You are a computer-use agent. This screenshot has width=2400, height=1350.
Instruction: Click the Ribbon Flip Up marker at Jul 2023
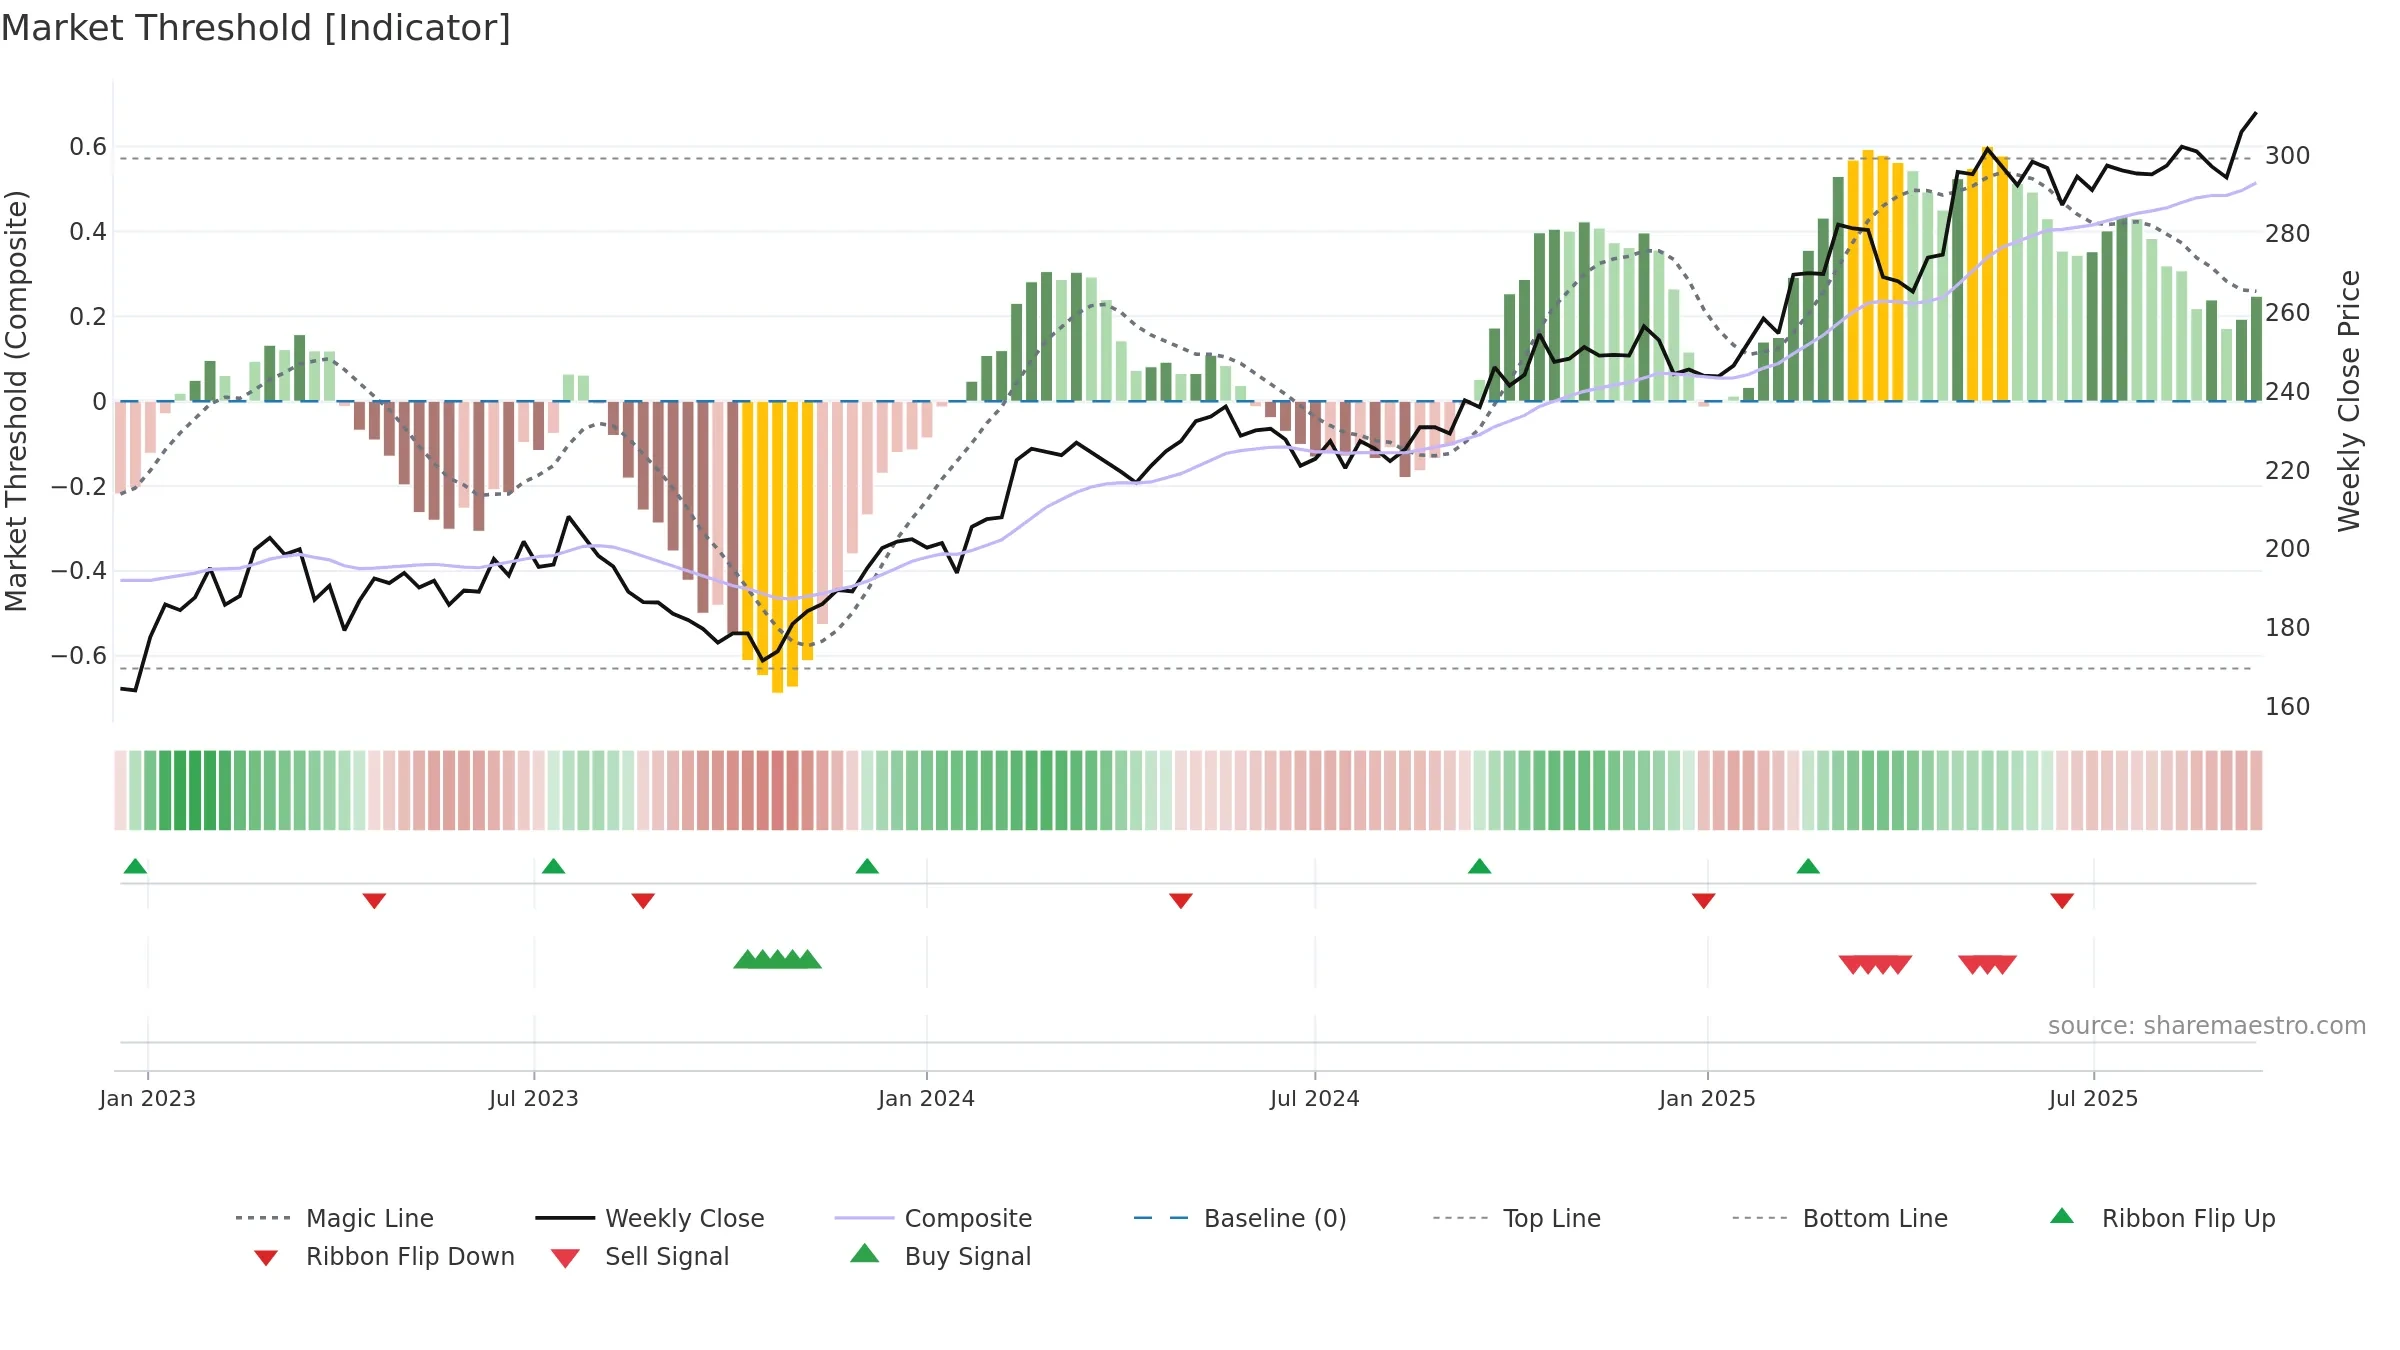[x=553, y=866]
